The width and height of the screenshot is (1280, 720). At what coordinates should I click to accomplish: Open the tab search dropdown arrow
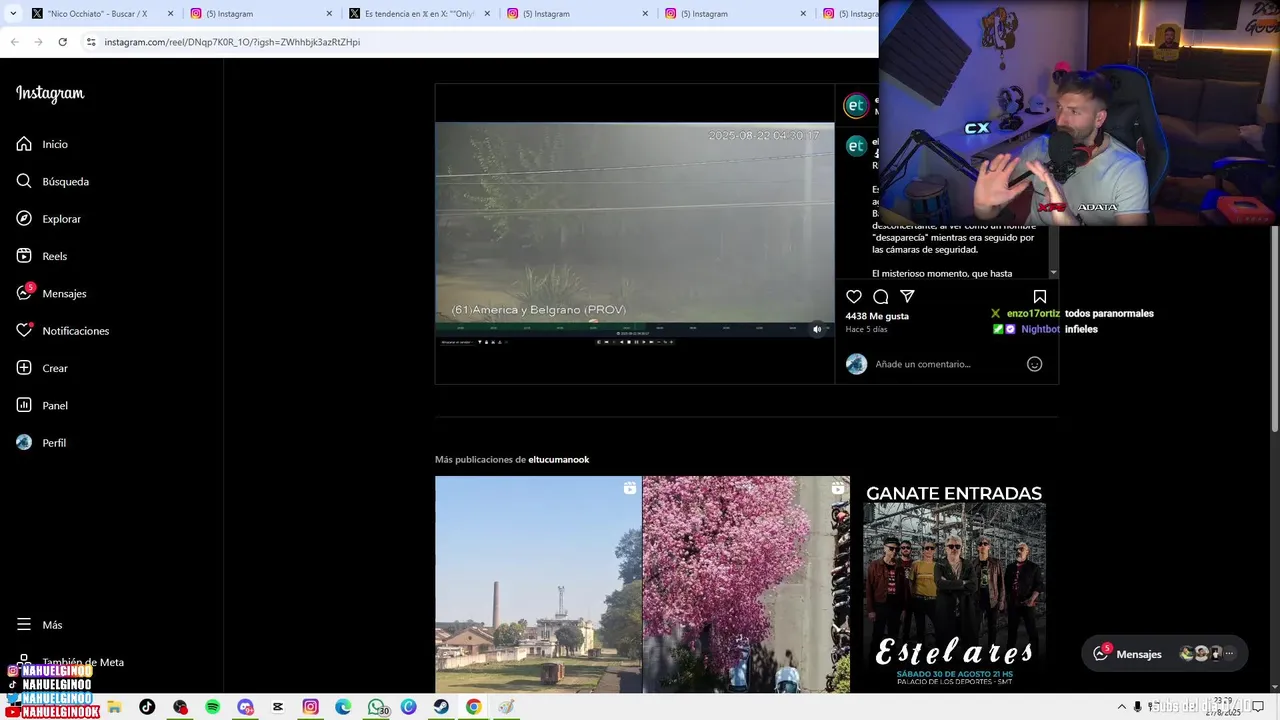click(12, 14)
